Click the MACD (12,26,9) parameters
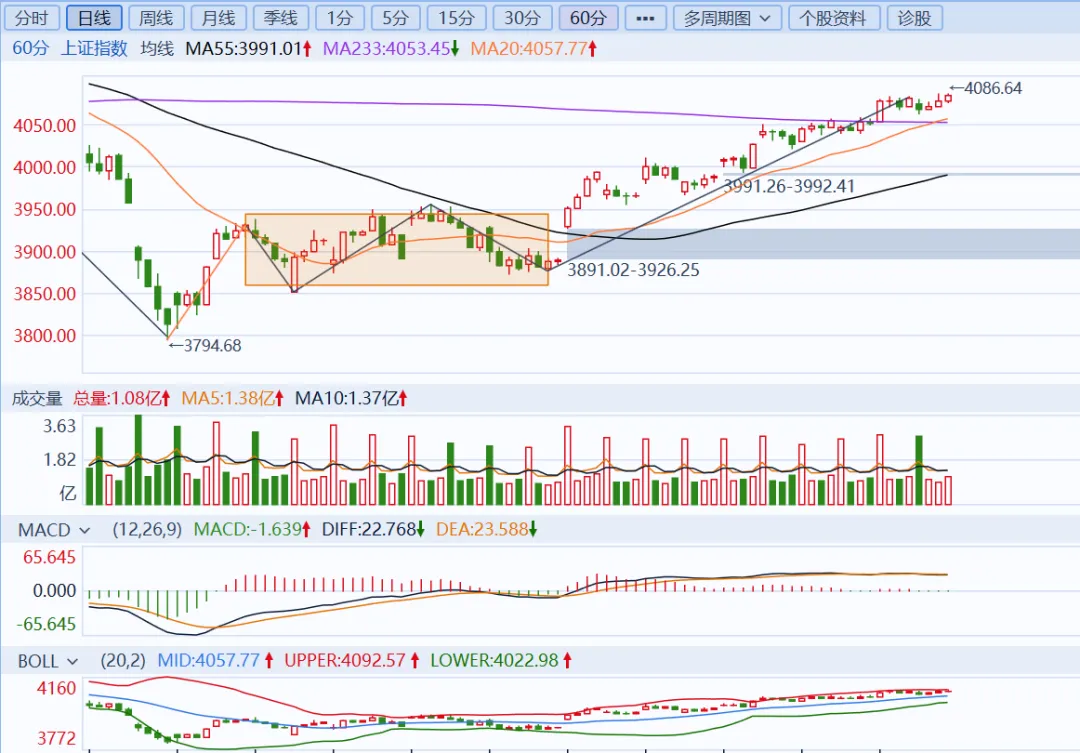This screenshot has width=1080, height=753. pyautogui.click(x=147, y=529)
